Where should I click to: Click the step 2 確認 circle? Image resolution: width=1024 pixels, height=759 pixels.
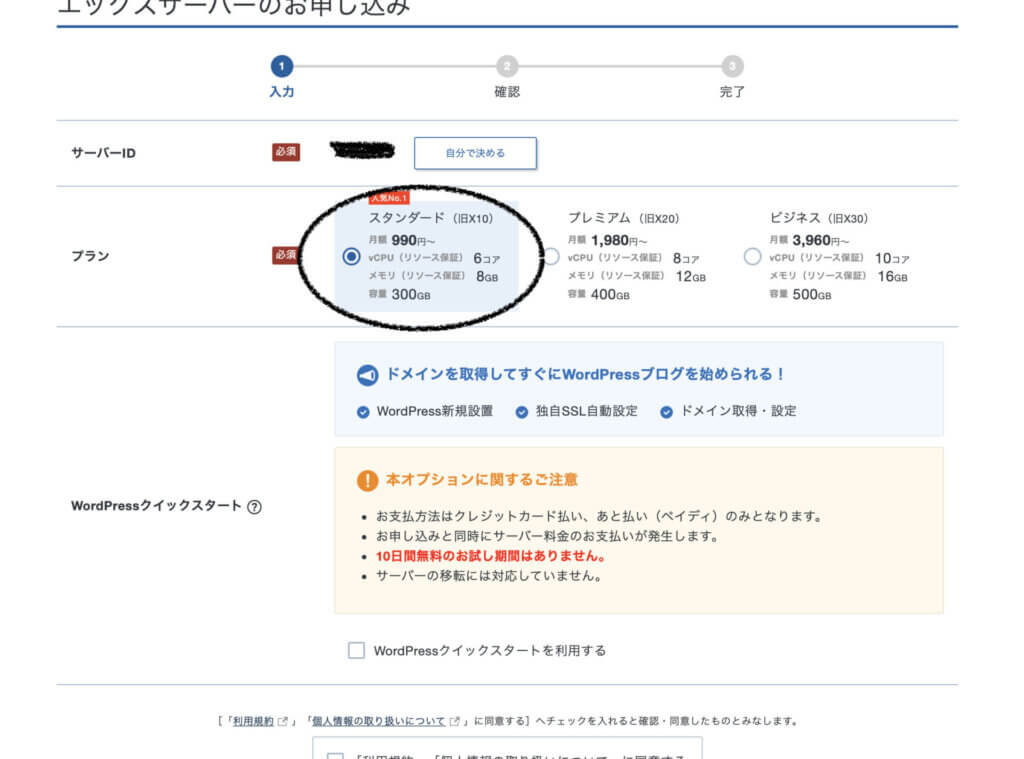[x=507, y=66]
